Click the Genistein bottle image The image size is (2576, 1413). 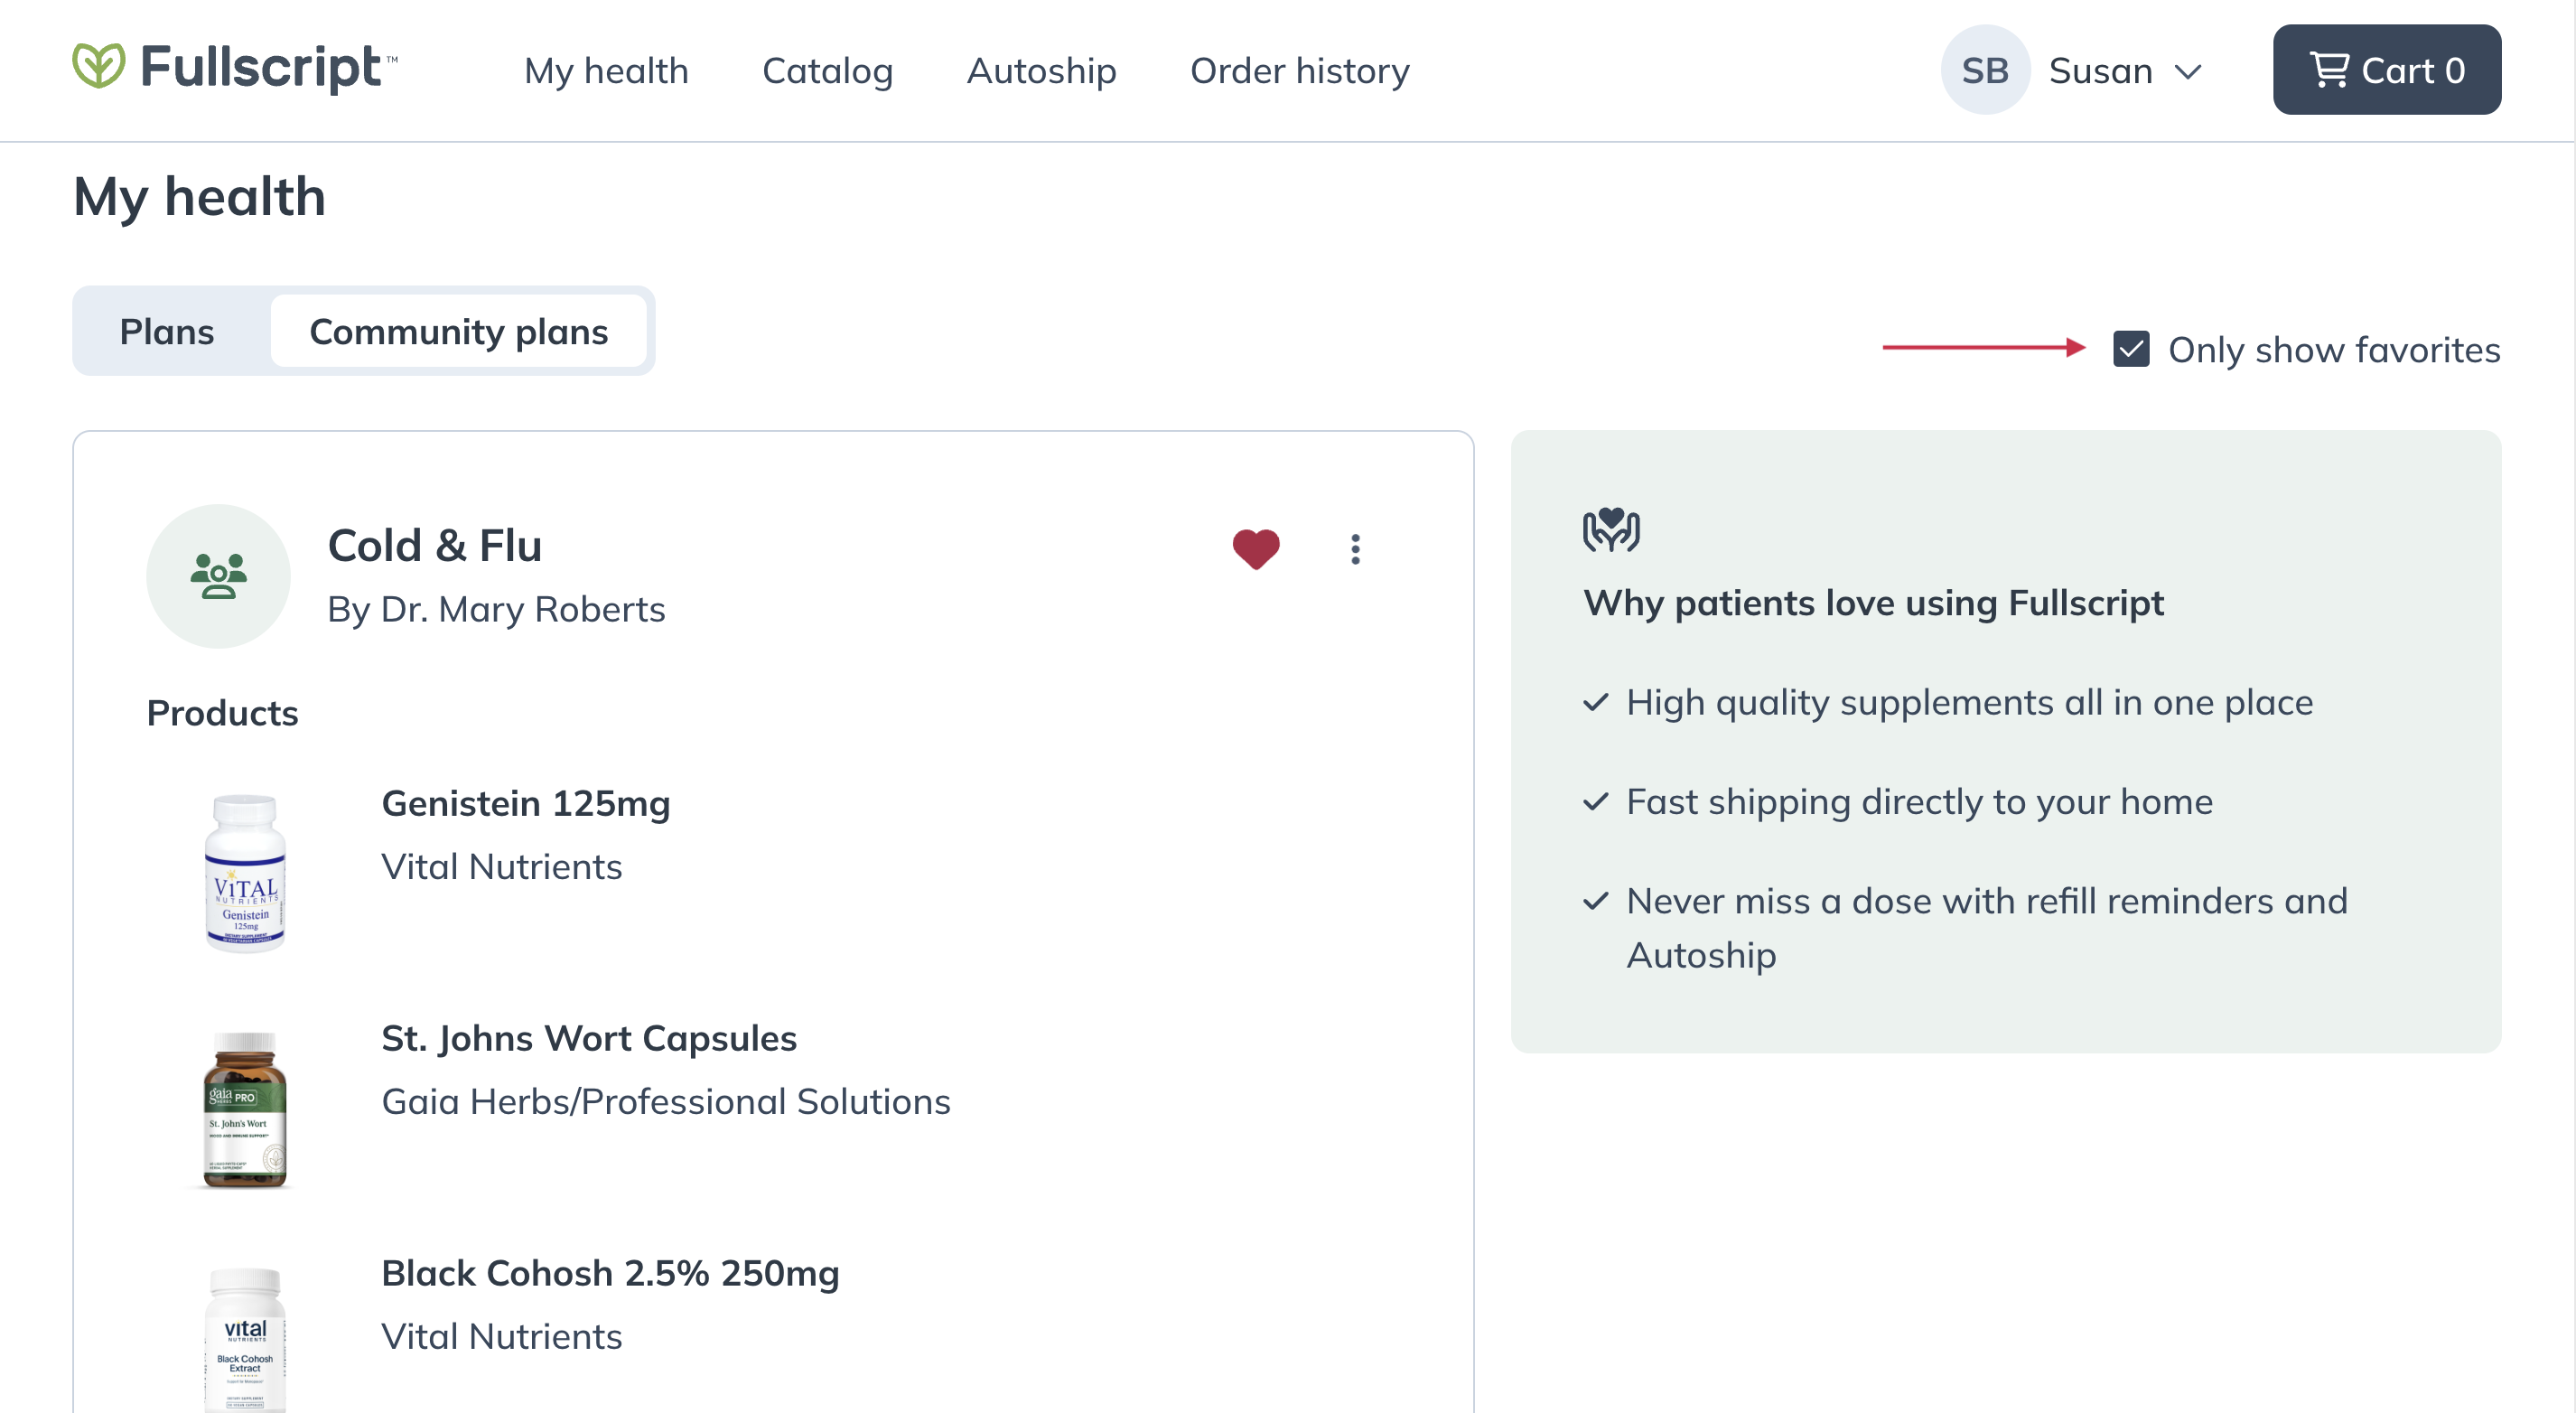click(245, 874)
